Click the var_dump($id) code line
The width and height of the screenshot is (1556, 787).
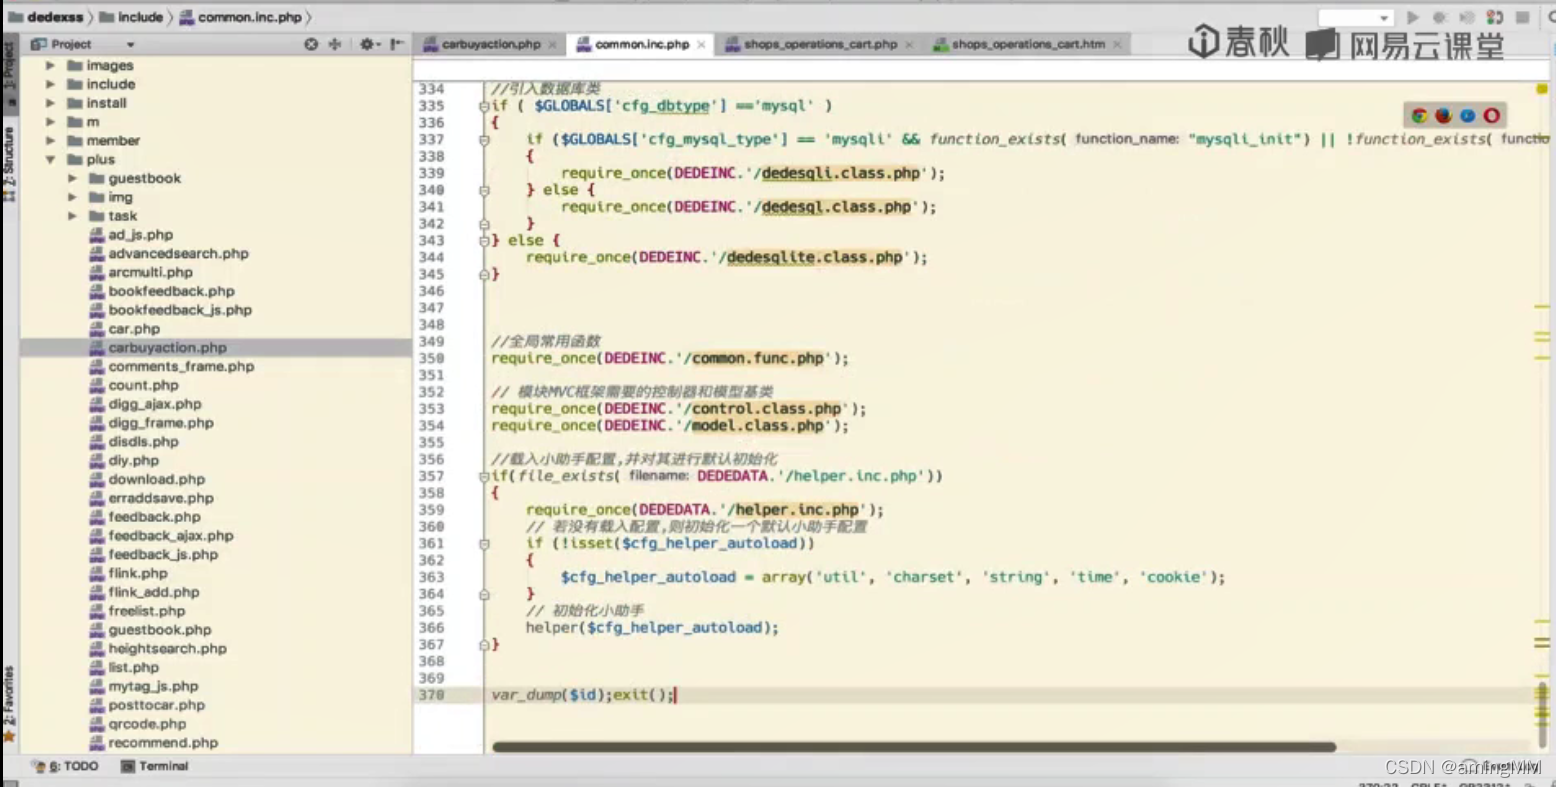pyautogui.click(x=583, y=695)
